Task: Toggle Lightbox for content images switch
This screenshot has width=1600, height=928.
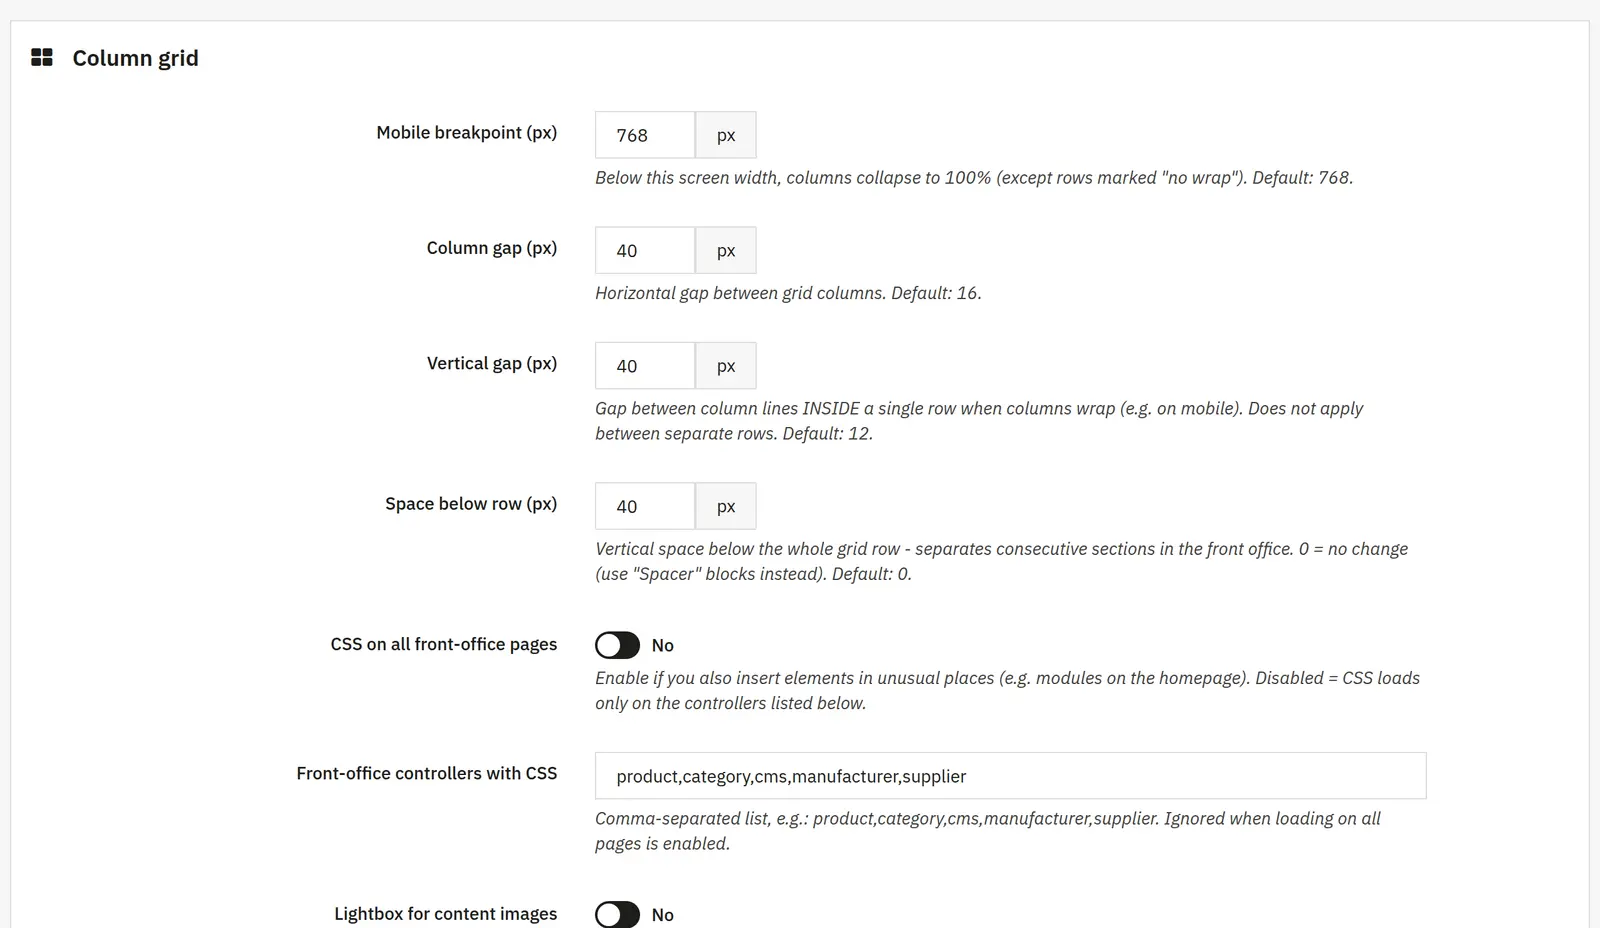Action: (617, 914)
